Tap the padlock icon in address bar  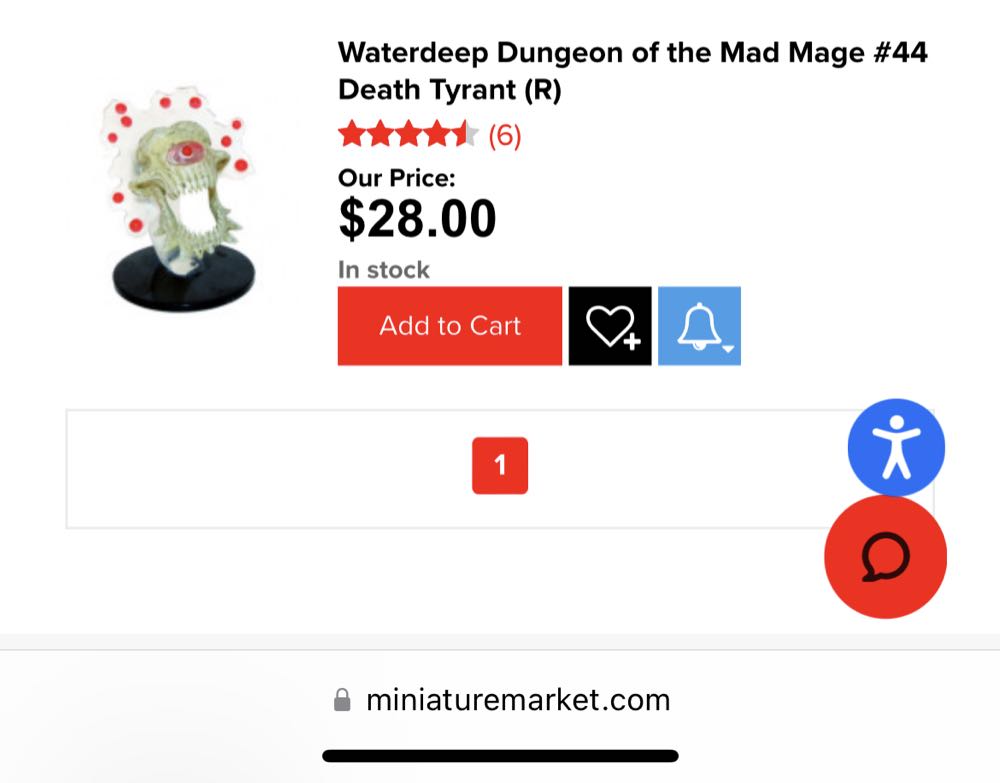[342, 699]
